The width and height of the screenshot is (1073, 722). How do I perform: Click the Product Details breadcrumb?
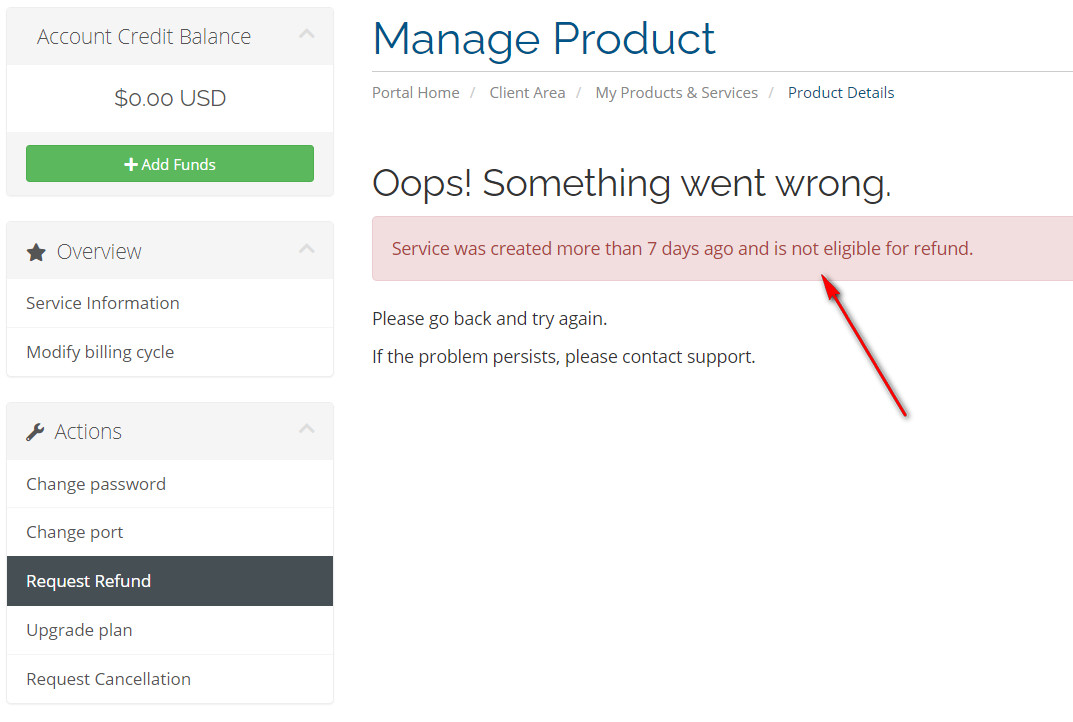coord(841,93)
